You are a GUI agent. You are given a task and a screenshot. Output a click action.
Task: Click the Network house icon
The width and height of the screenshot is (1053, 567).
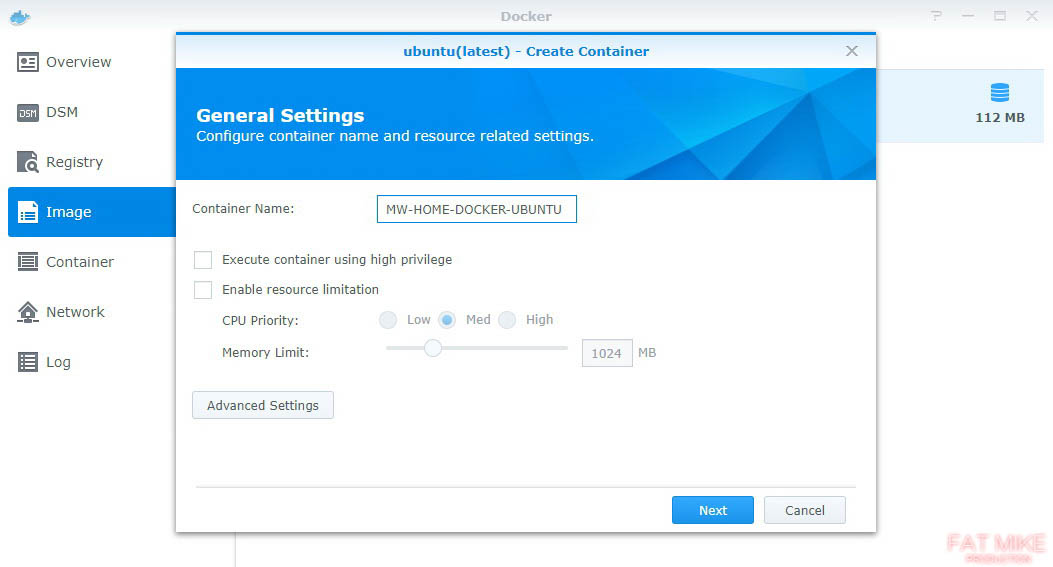(28, 312)
